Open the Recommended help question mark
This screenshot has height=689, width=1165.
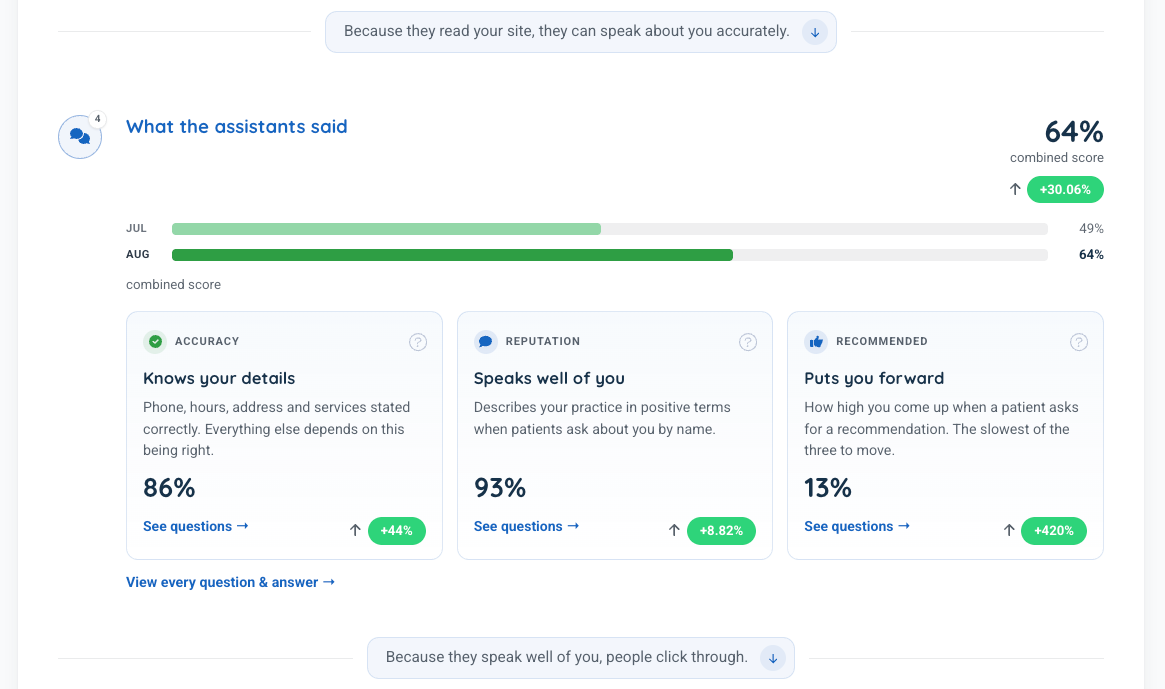coord(1079,342)
